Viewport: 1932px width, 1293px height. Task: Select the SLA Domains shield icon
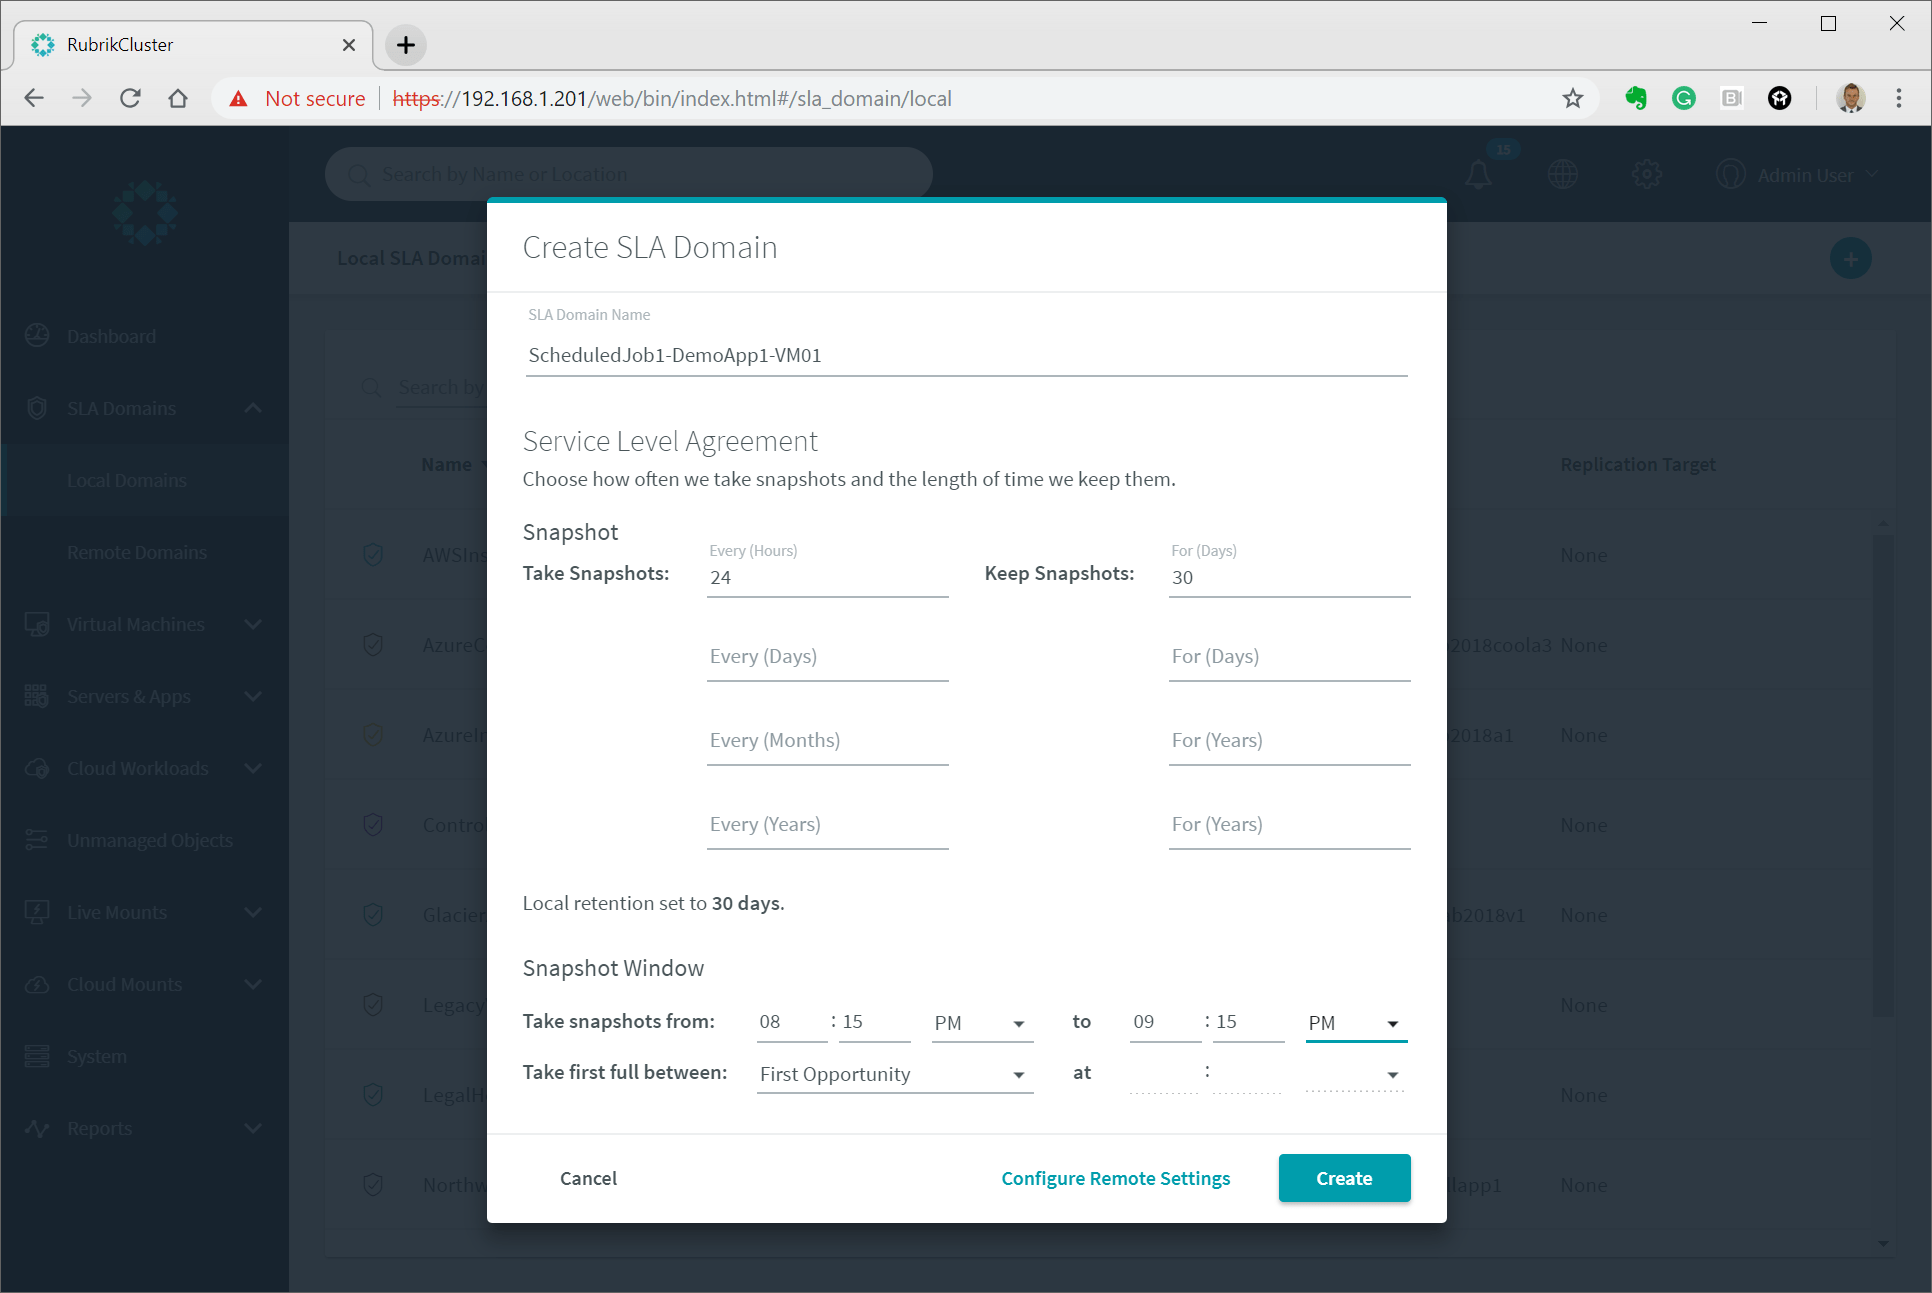click(38, 408)
